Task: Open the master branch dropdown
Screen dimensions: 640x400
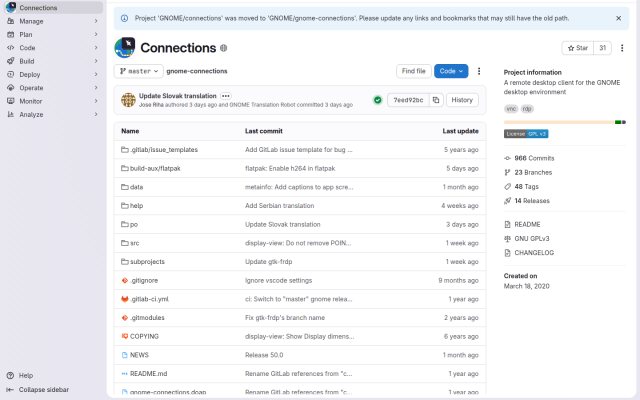Action: 139,71
